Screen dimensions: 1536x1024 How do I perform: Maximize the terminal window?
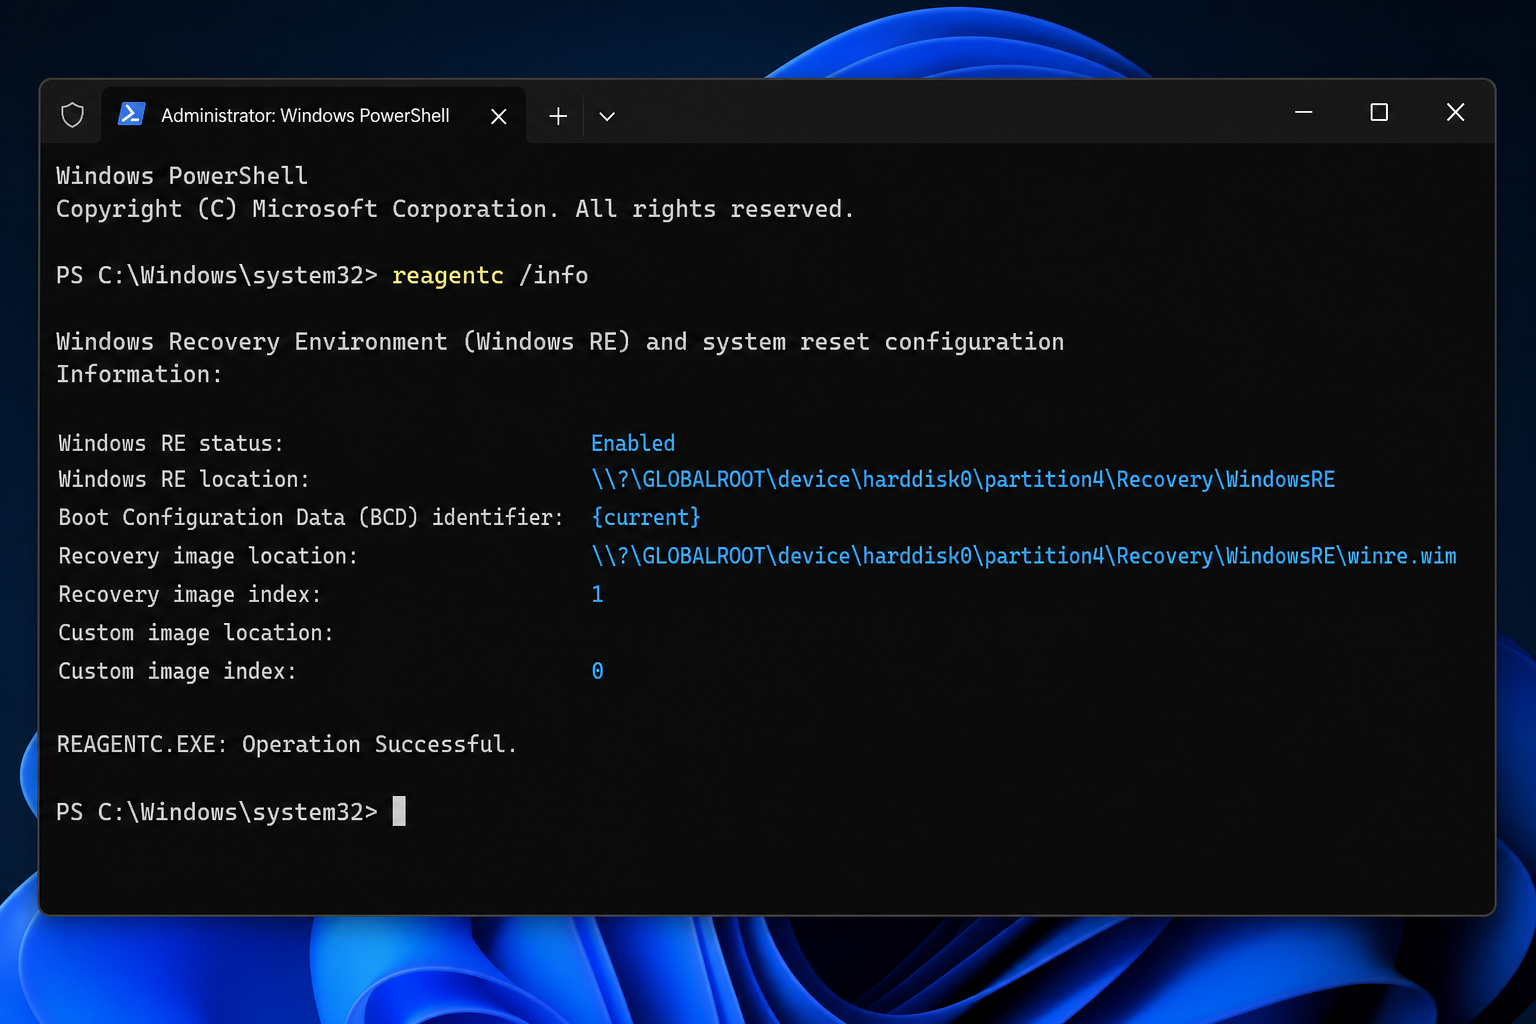point(1379,112)
